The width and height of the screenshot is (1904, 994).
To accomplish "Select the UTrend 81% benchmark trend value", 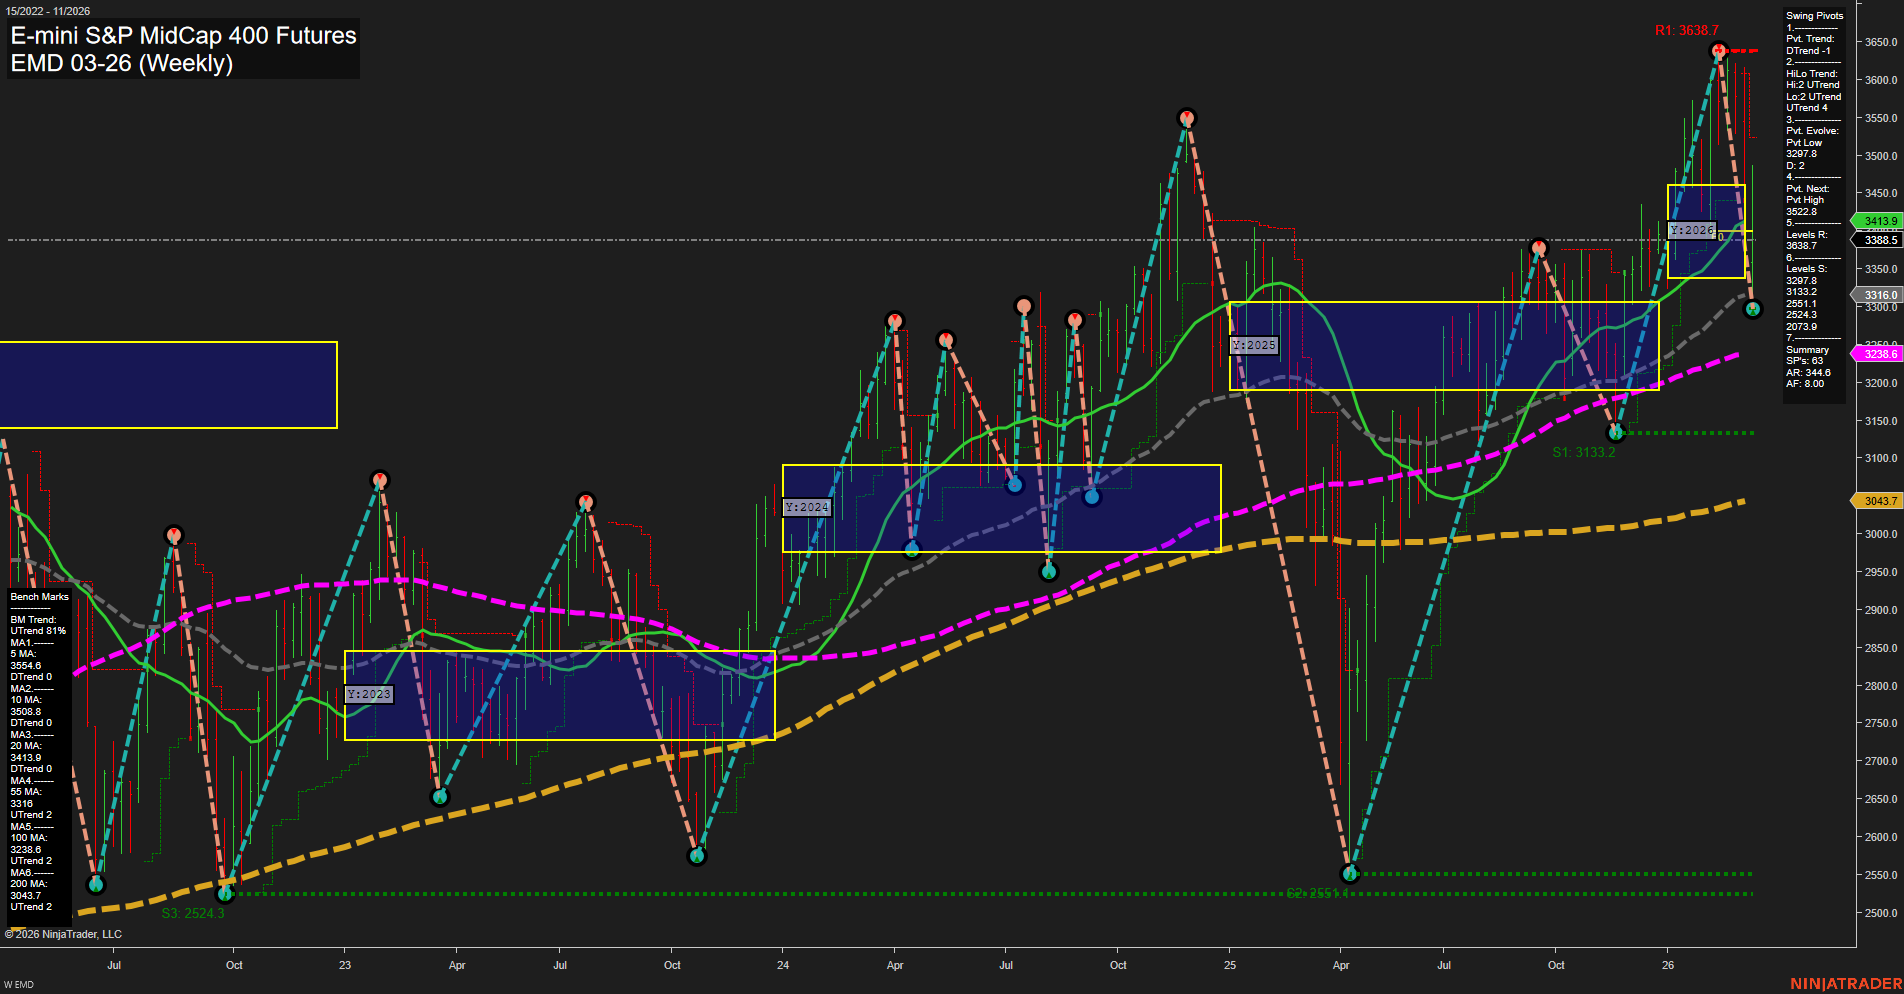I will coord(38,631).
